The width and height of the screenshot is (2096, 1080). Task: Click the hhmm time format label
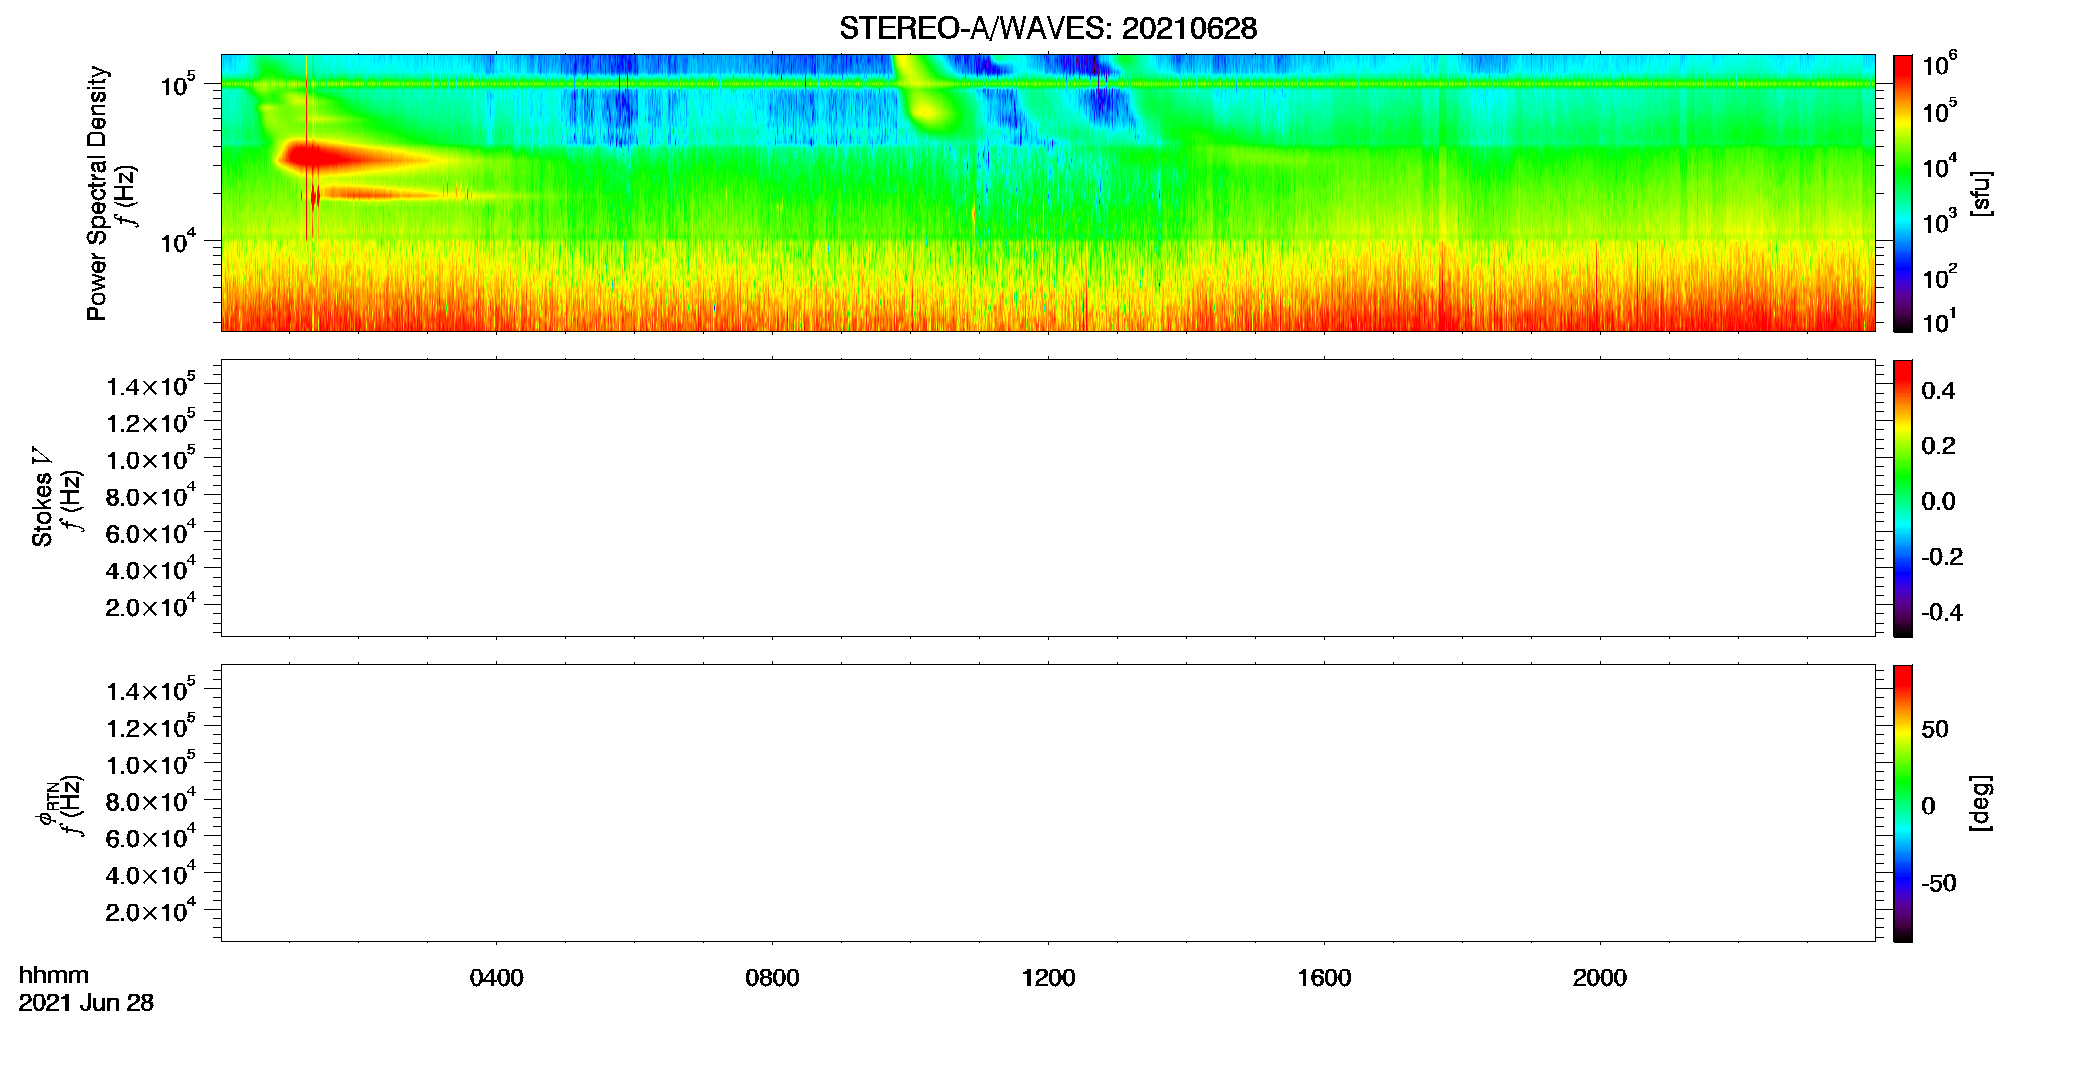(x=54, y=975)
